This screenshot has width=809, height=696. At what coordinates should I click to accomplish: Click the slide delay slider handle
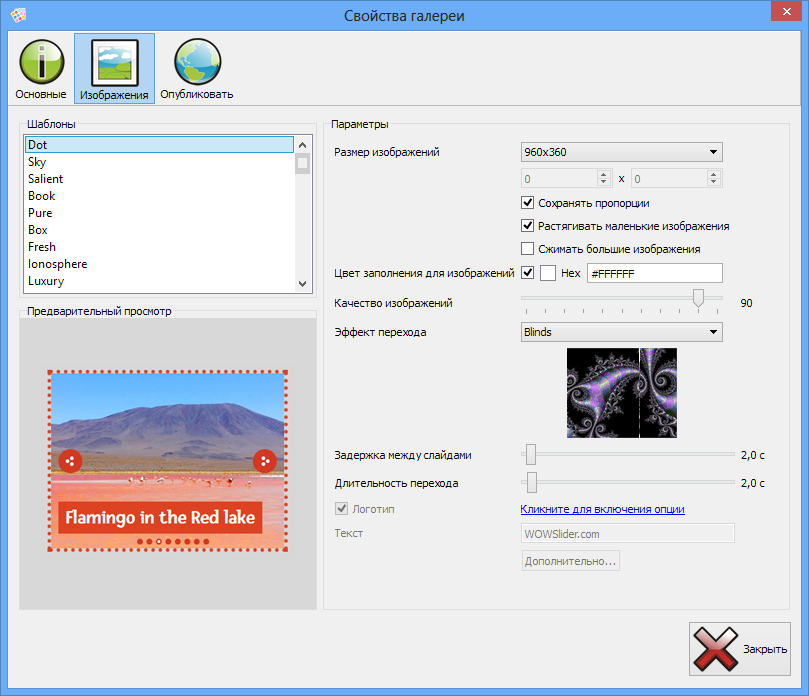click(531, 455)
